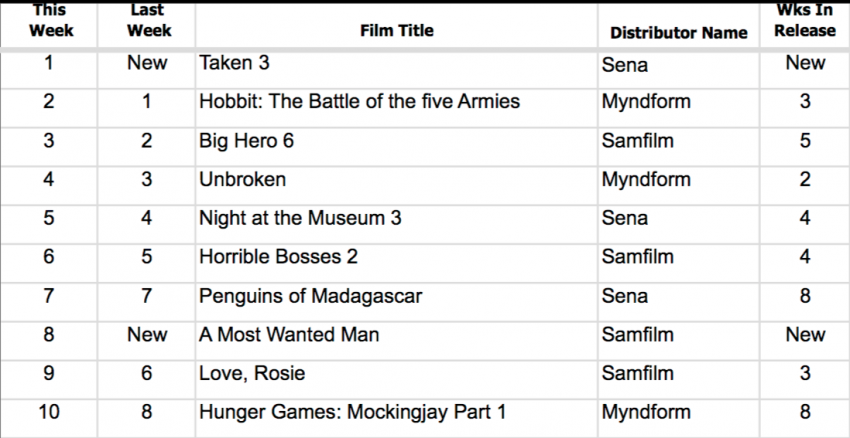This screenshot has width=850, height=438.
Task: Select rank 10 in This Week column
Action: coord(49,412)
